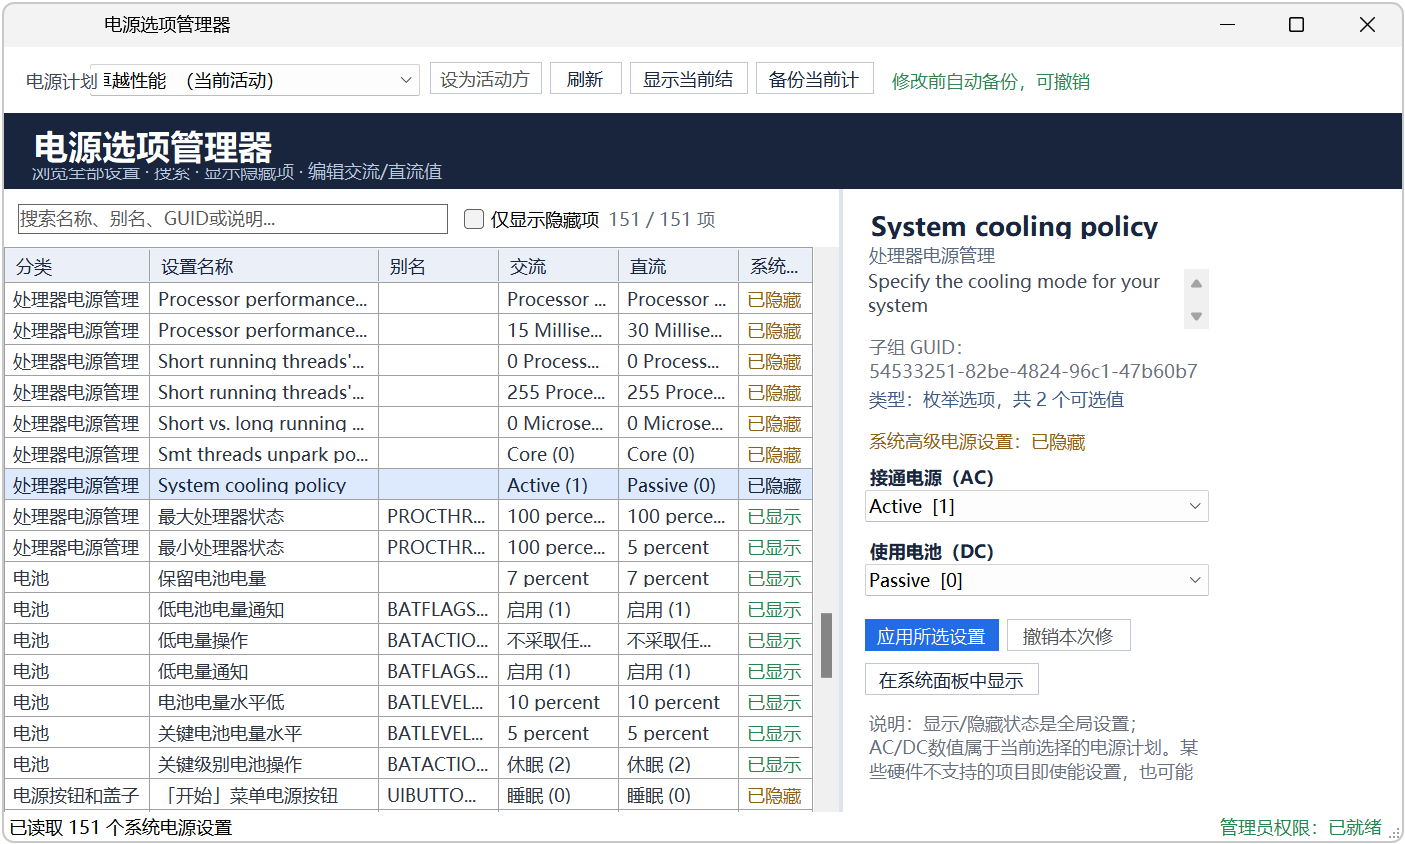
Task: Select the 关键电池电量水平 row
Action: (408, 733)
